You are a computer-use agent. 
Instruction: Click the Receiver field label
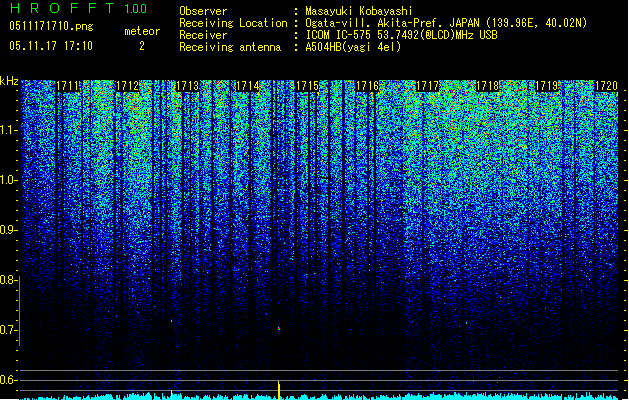pos(203,35)
